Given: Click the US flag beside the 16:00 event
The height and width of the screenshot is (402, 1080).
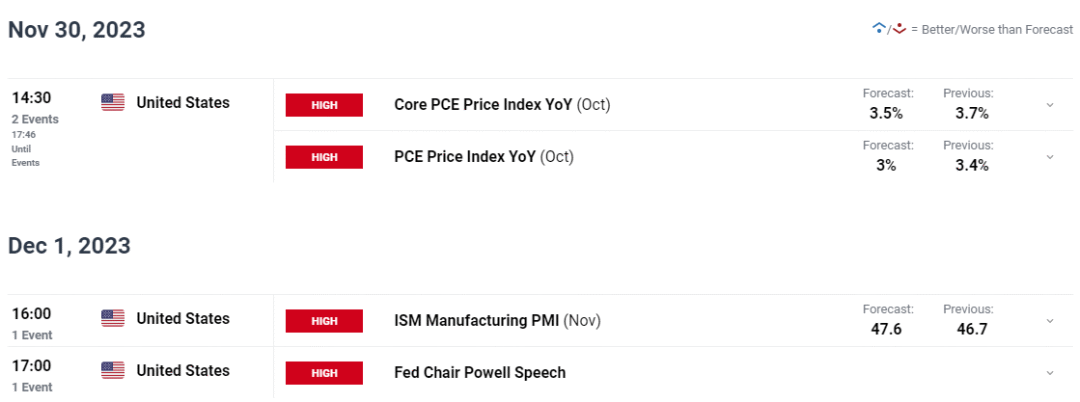Looking at the screenshot, I should [x=113, y=319].
